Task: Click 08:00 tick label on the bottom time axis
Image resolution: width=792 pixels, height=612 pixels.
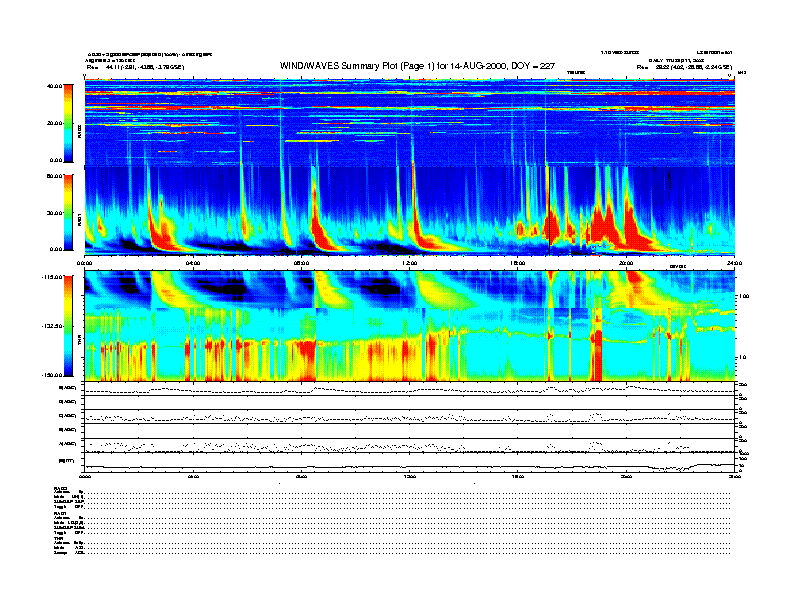Action: coord(302,477)
